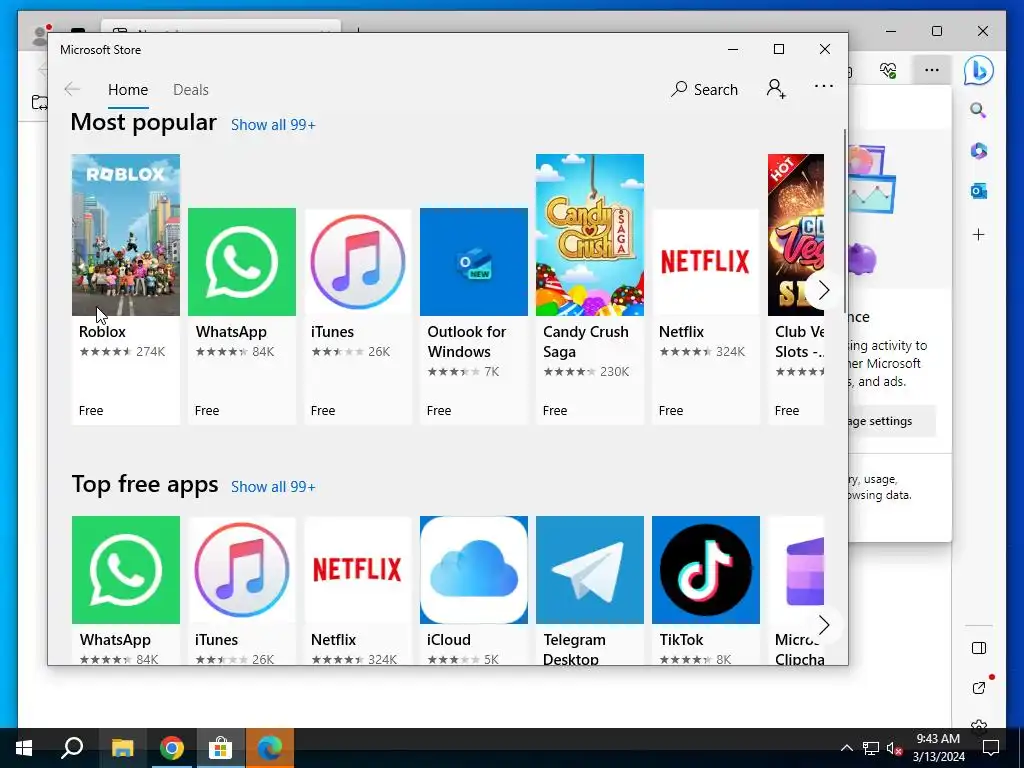This screenshot has height=768, width=1024.
Task: Switch to the Deals tab
Action: pos(191,89)
